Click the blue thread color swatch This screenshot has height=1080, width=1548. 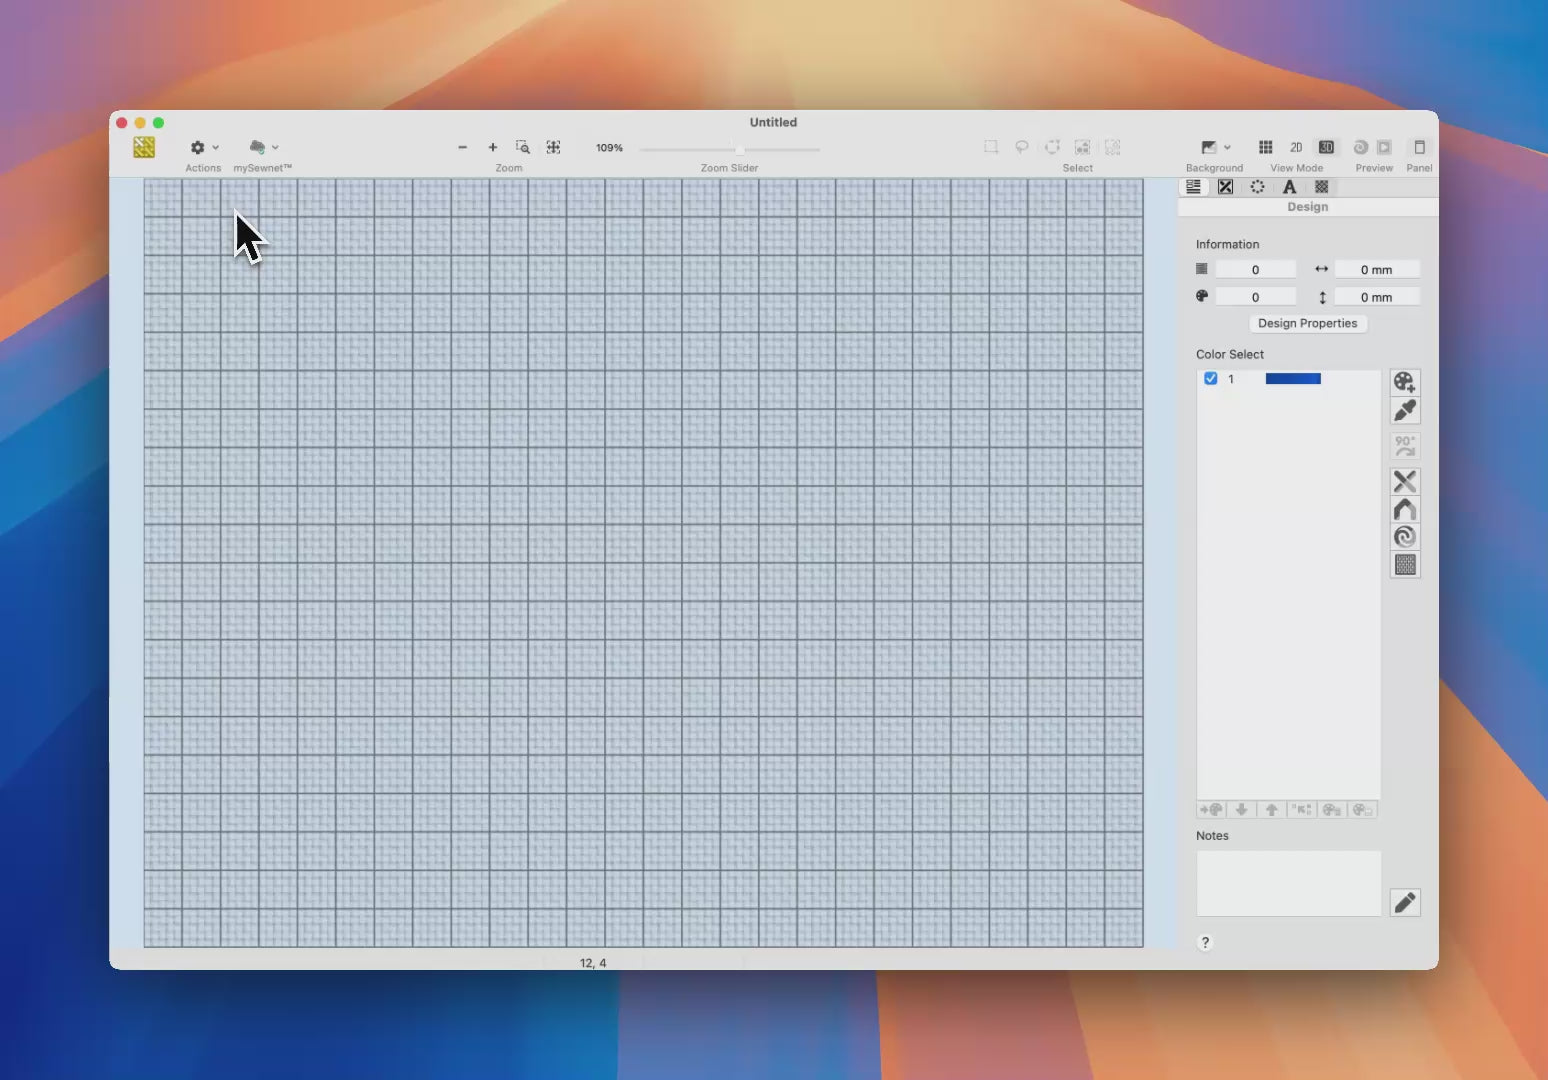tap(1293, 379)
